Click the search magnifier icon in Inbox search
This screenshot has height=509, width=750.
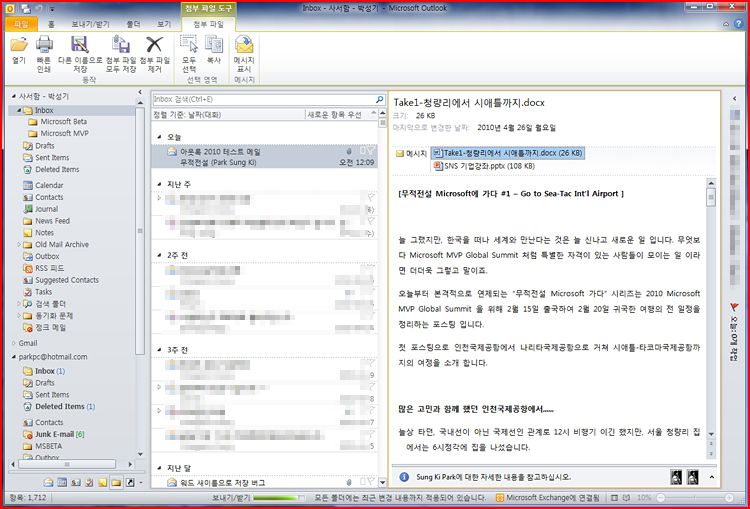(379, 100)
